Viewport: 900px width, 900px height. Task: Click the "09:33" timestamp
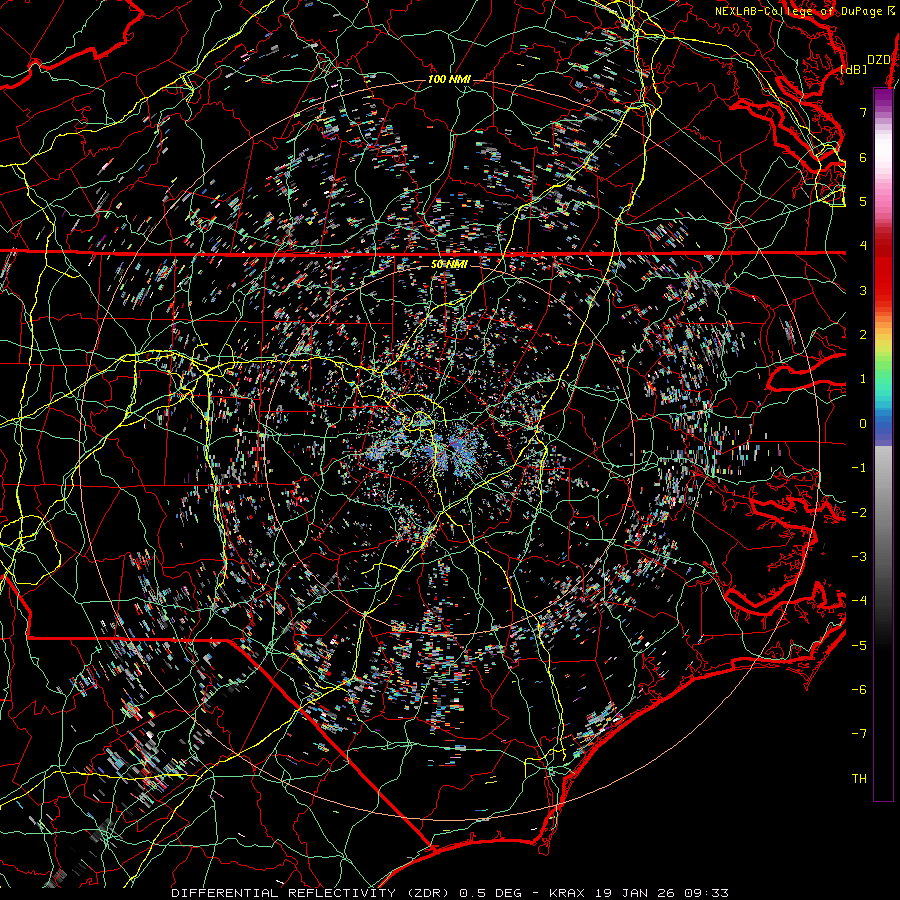point(706,893)
